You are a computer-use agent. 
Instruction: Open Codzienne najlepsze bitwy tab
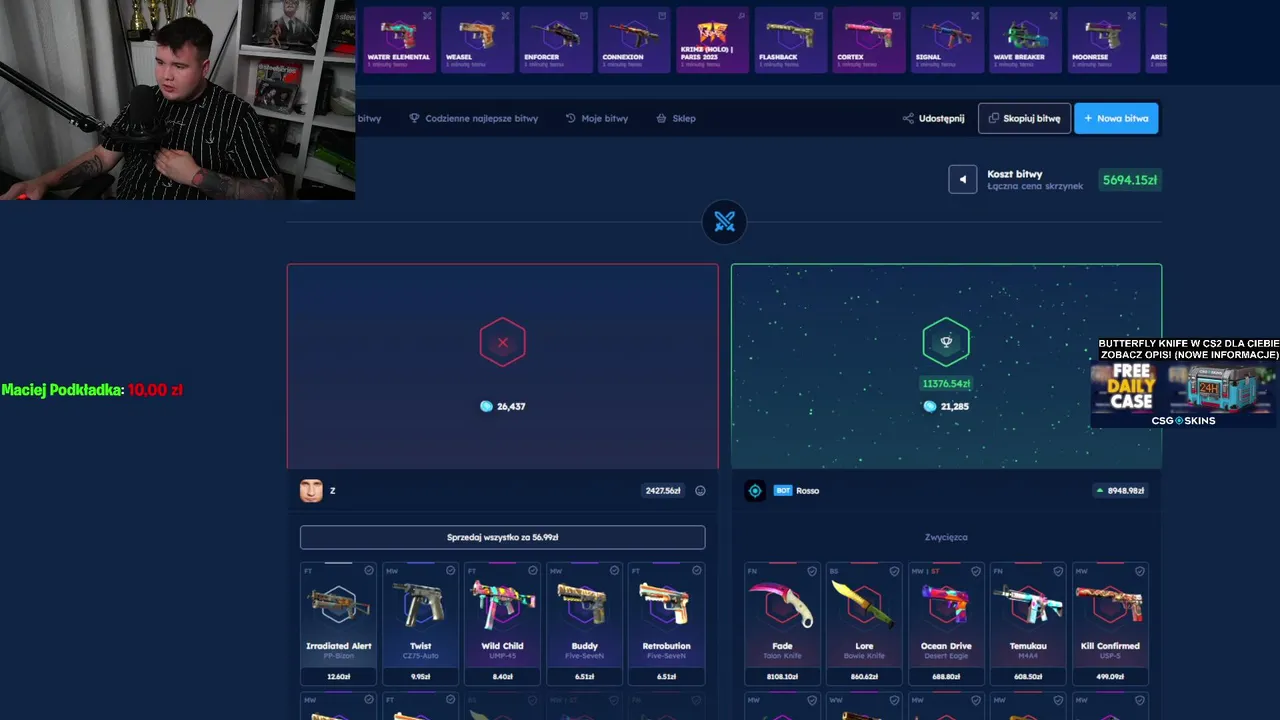474,118
